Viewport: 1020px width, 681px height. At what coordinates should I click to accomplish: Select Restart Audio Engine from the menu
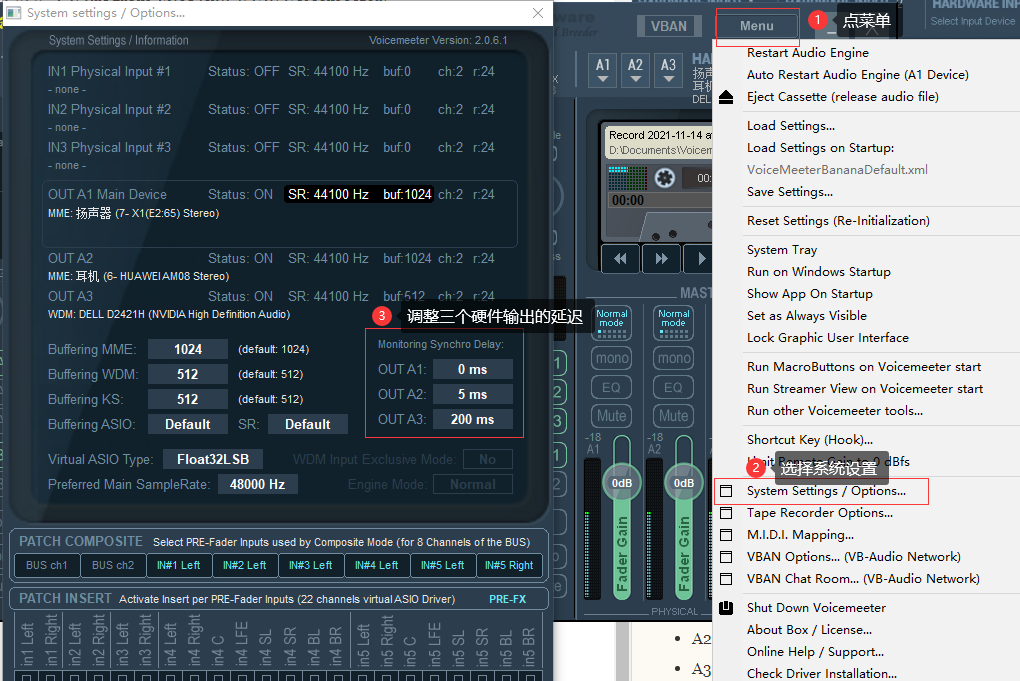point(808,53)
